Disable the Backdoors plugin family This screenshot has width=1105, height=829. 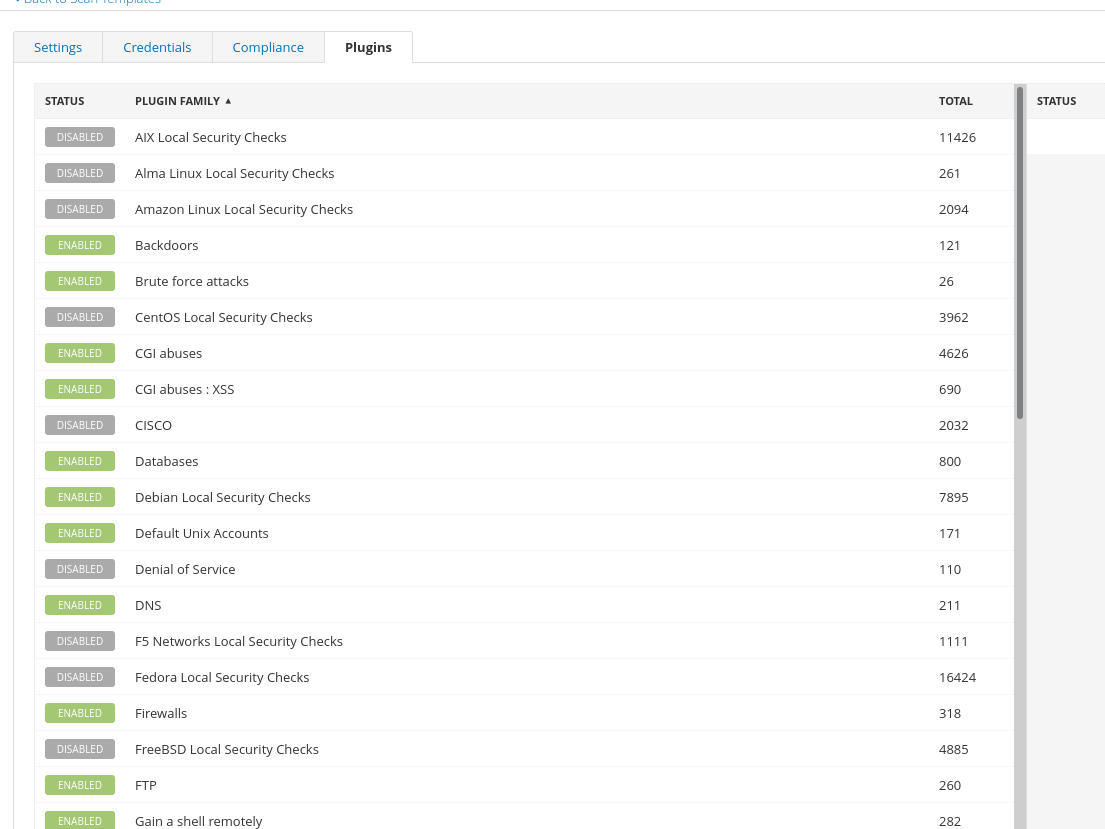pyautogui.click(x=80, y=245)
